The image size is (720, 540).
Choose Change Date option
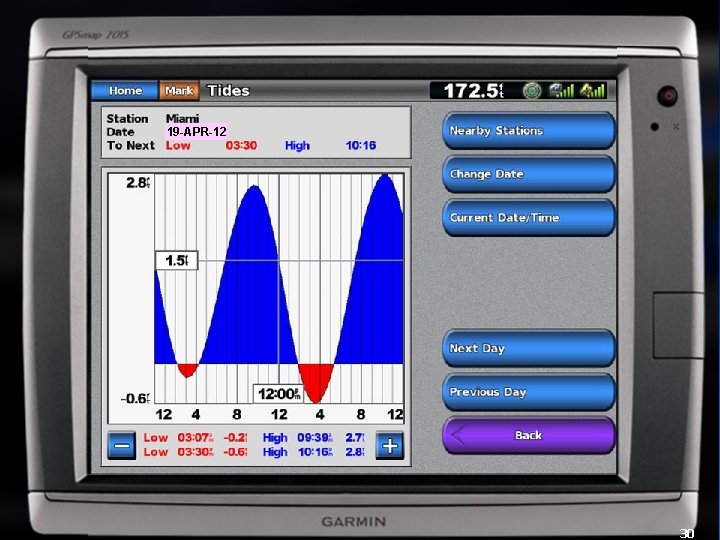pos(529,174)
